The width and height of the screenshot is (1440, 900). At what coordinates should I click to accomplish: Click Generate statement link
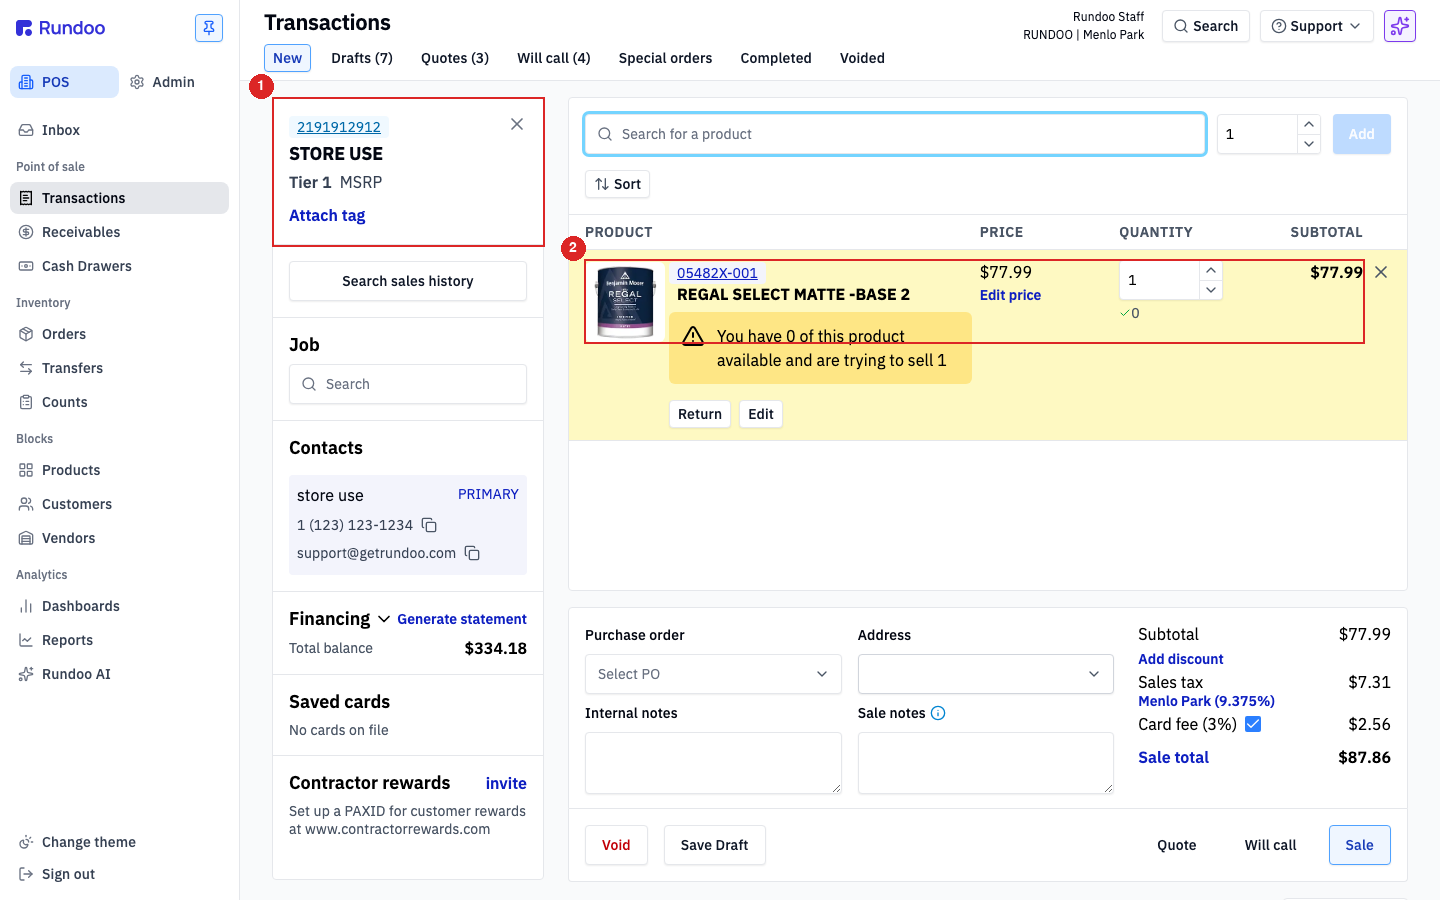462,619
